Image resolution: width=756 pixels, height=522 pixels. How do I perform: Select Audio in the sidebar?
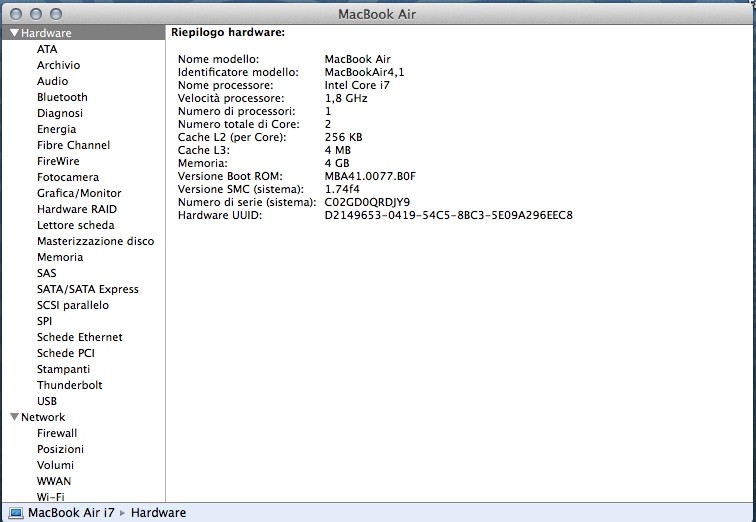coord(53,81)
